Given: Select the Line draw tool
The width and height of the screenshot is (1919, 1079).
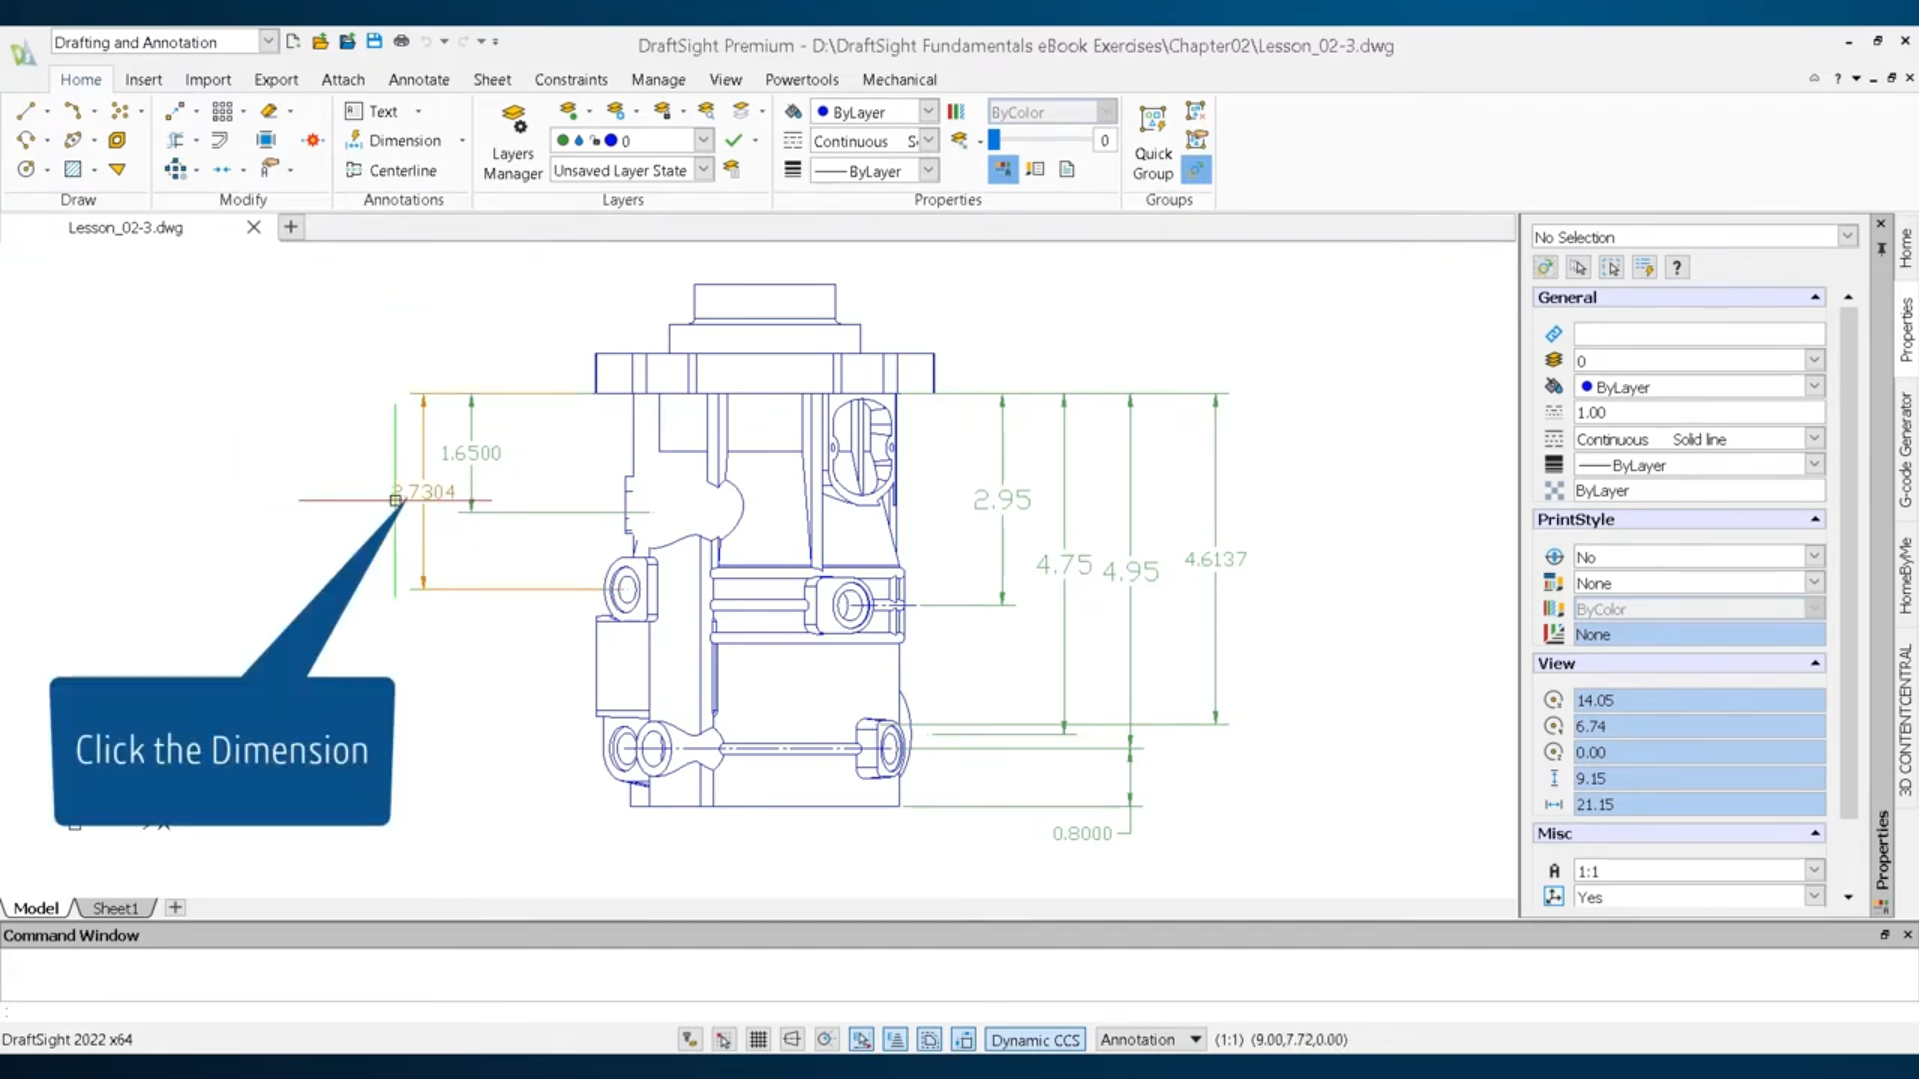Looking at the screenshot, I should click(x=26, y=111).
